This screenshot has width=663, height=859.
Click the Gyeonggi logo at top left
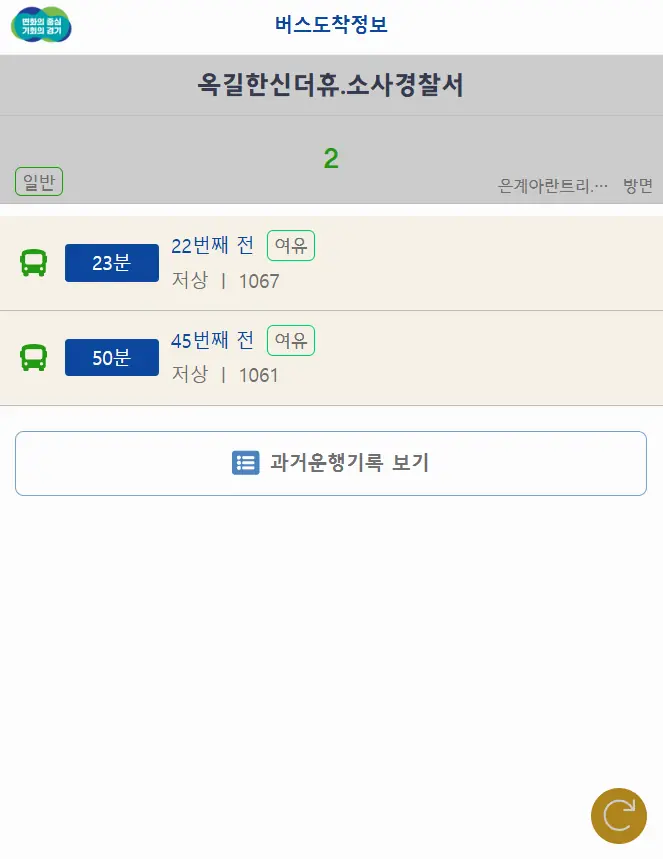pyautogui.click(x=41, y=25)
